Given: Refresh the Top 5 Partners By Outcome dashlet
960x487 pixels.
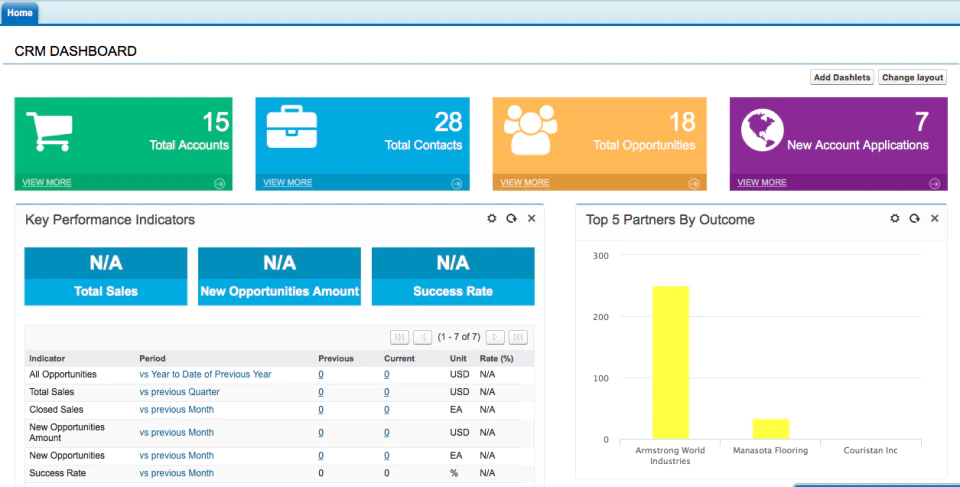Looking at the screenshot, I should (x=914, y=218).
